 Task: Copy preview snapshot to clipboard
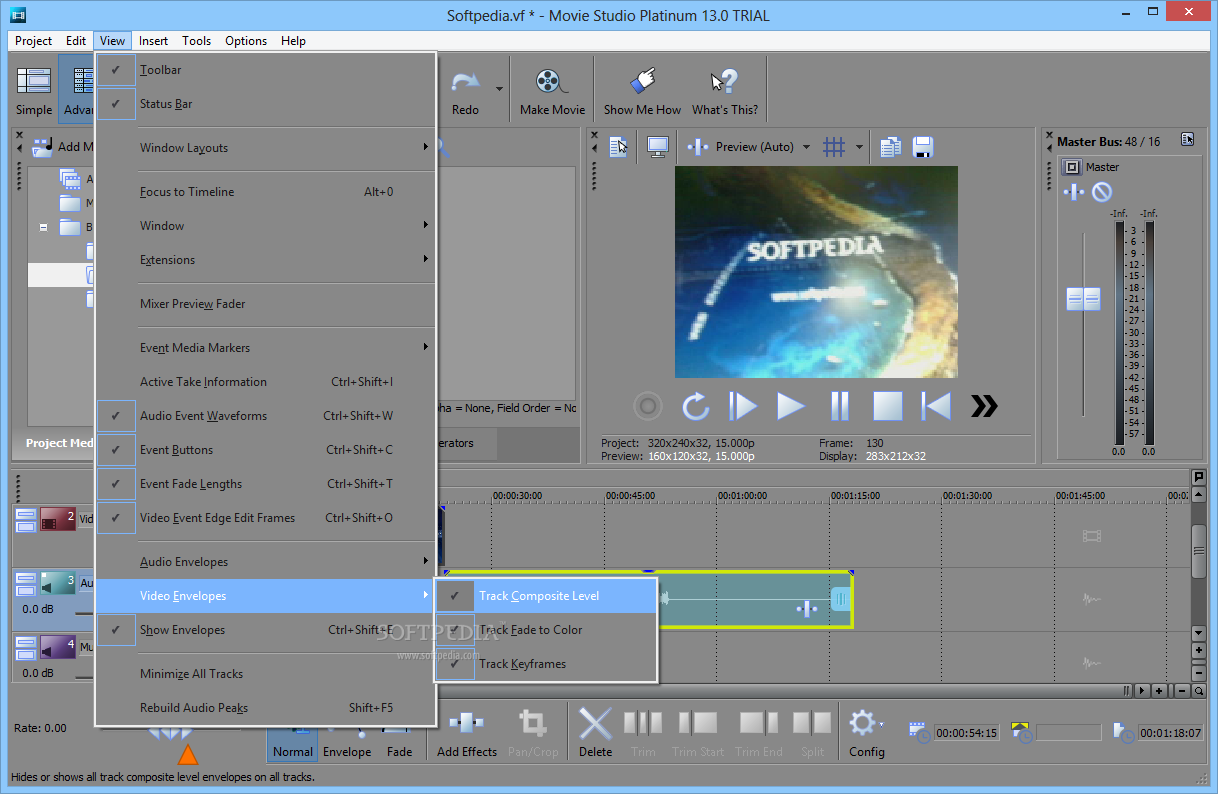pyautogui.click(x=890, y=147)
